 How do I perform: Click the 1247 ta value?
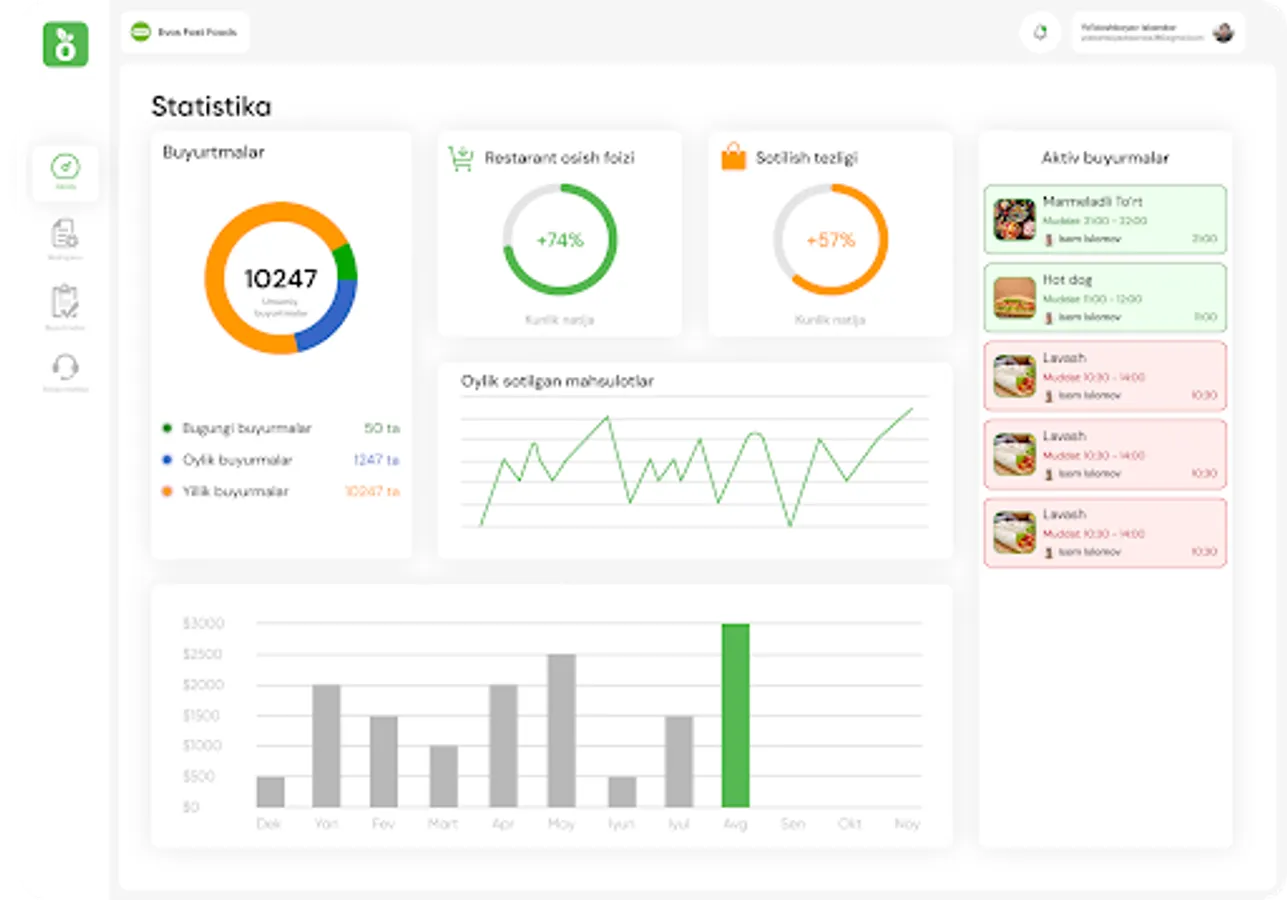tap(376, 460)
